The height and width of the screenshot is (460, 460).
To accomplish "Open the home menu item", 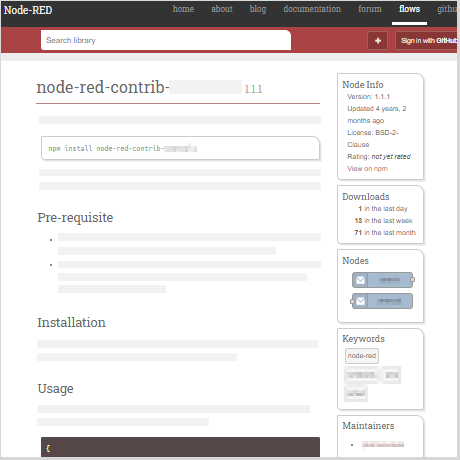I will (183, 9).
